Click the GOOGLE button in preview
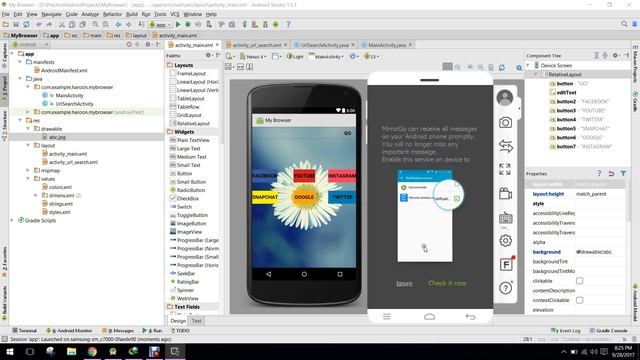 tap(304, 197)
